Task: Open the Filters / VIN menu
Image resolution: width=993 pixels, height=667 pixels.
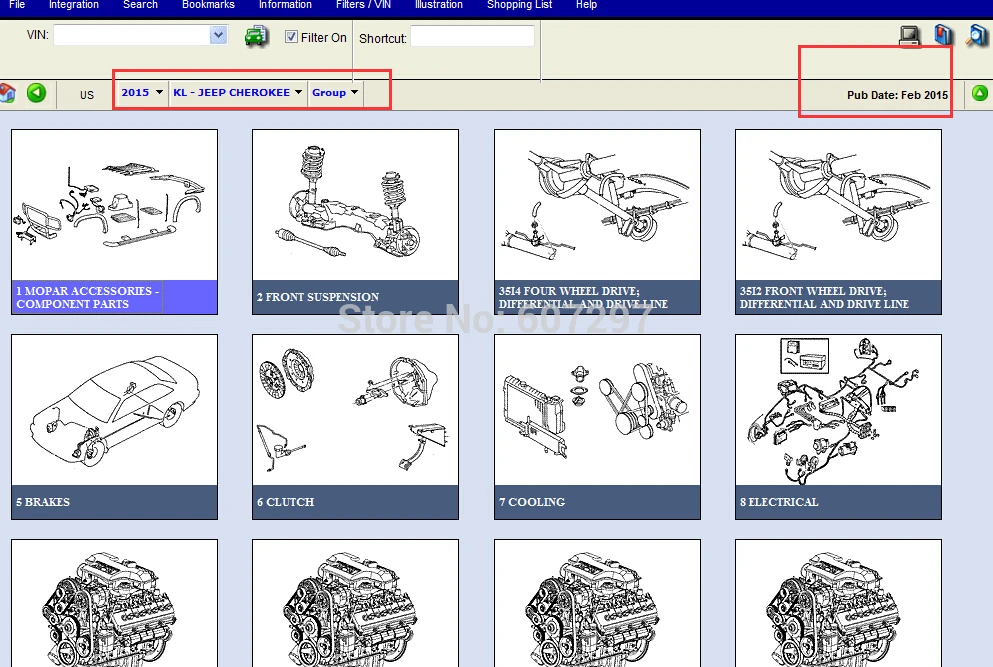Action: (x=363, y=5)
